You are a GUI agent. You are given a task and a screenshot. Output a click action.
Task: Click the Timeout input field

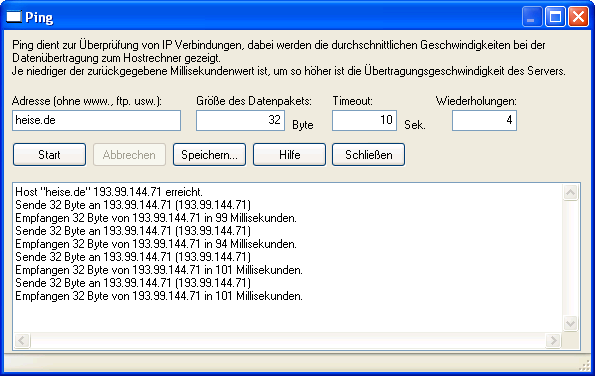click(365, 121)
